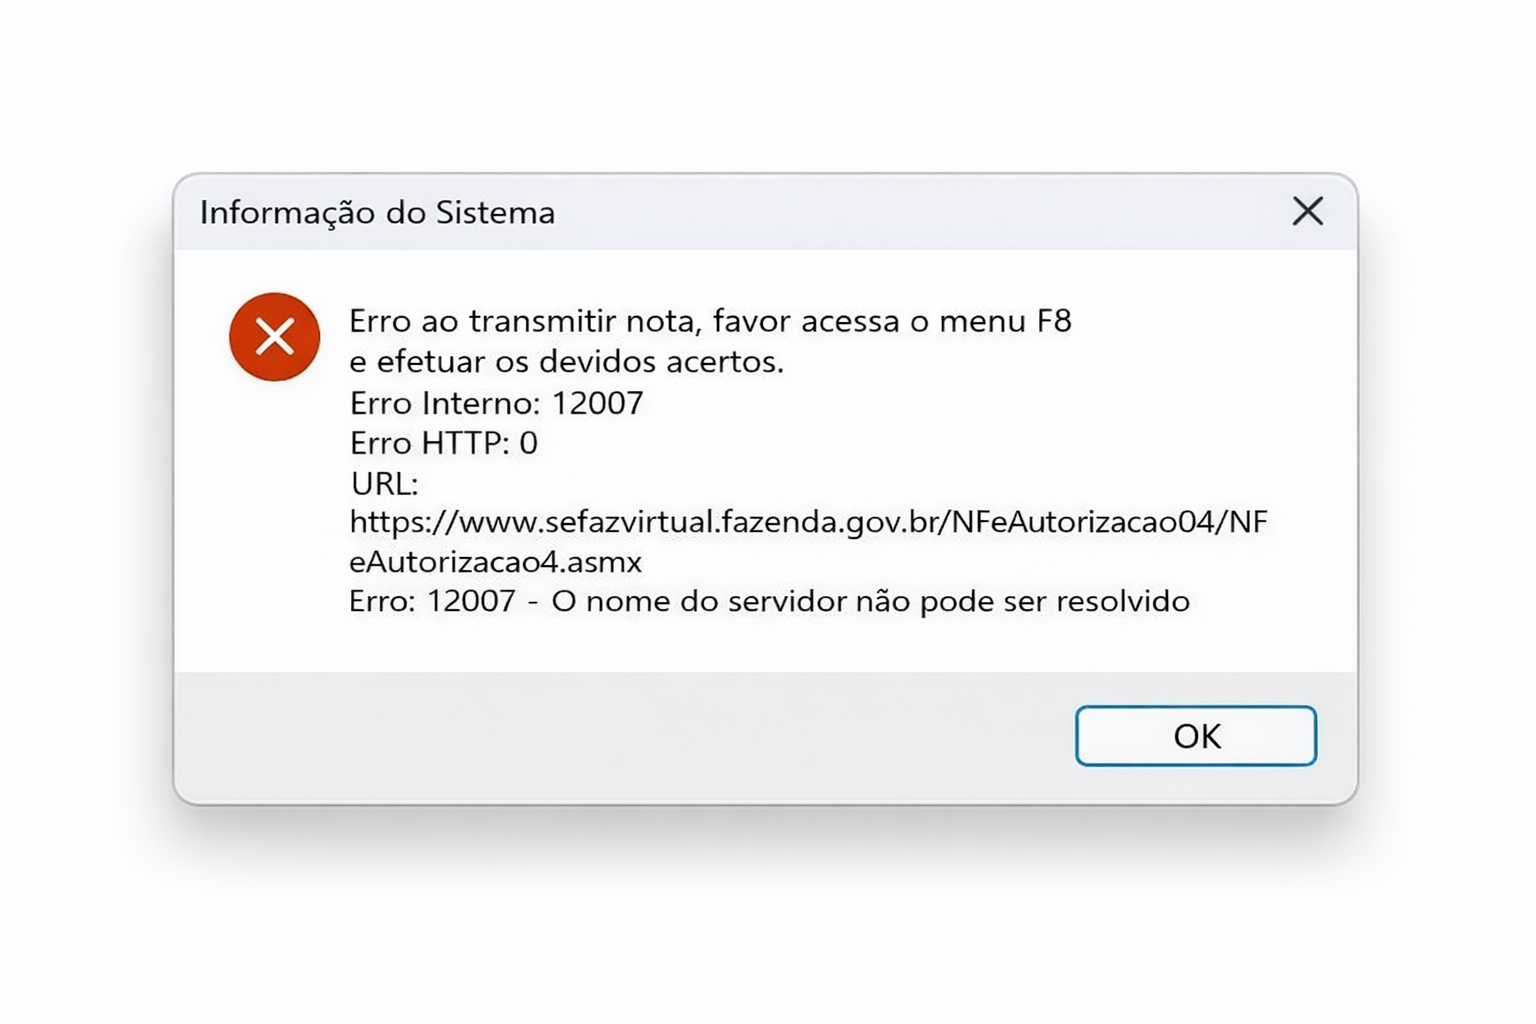Viewport: 1536px width, 1024px height.
Task: Click the "Erro Interno: 12007" line
Action: point(496,402)
